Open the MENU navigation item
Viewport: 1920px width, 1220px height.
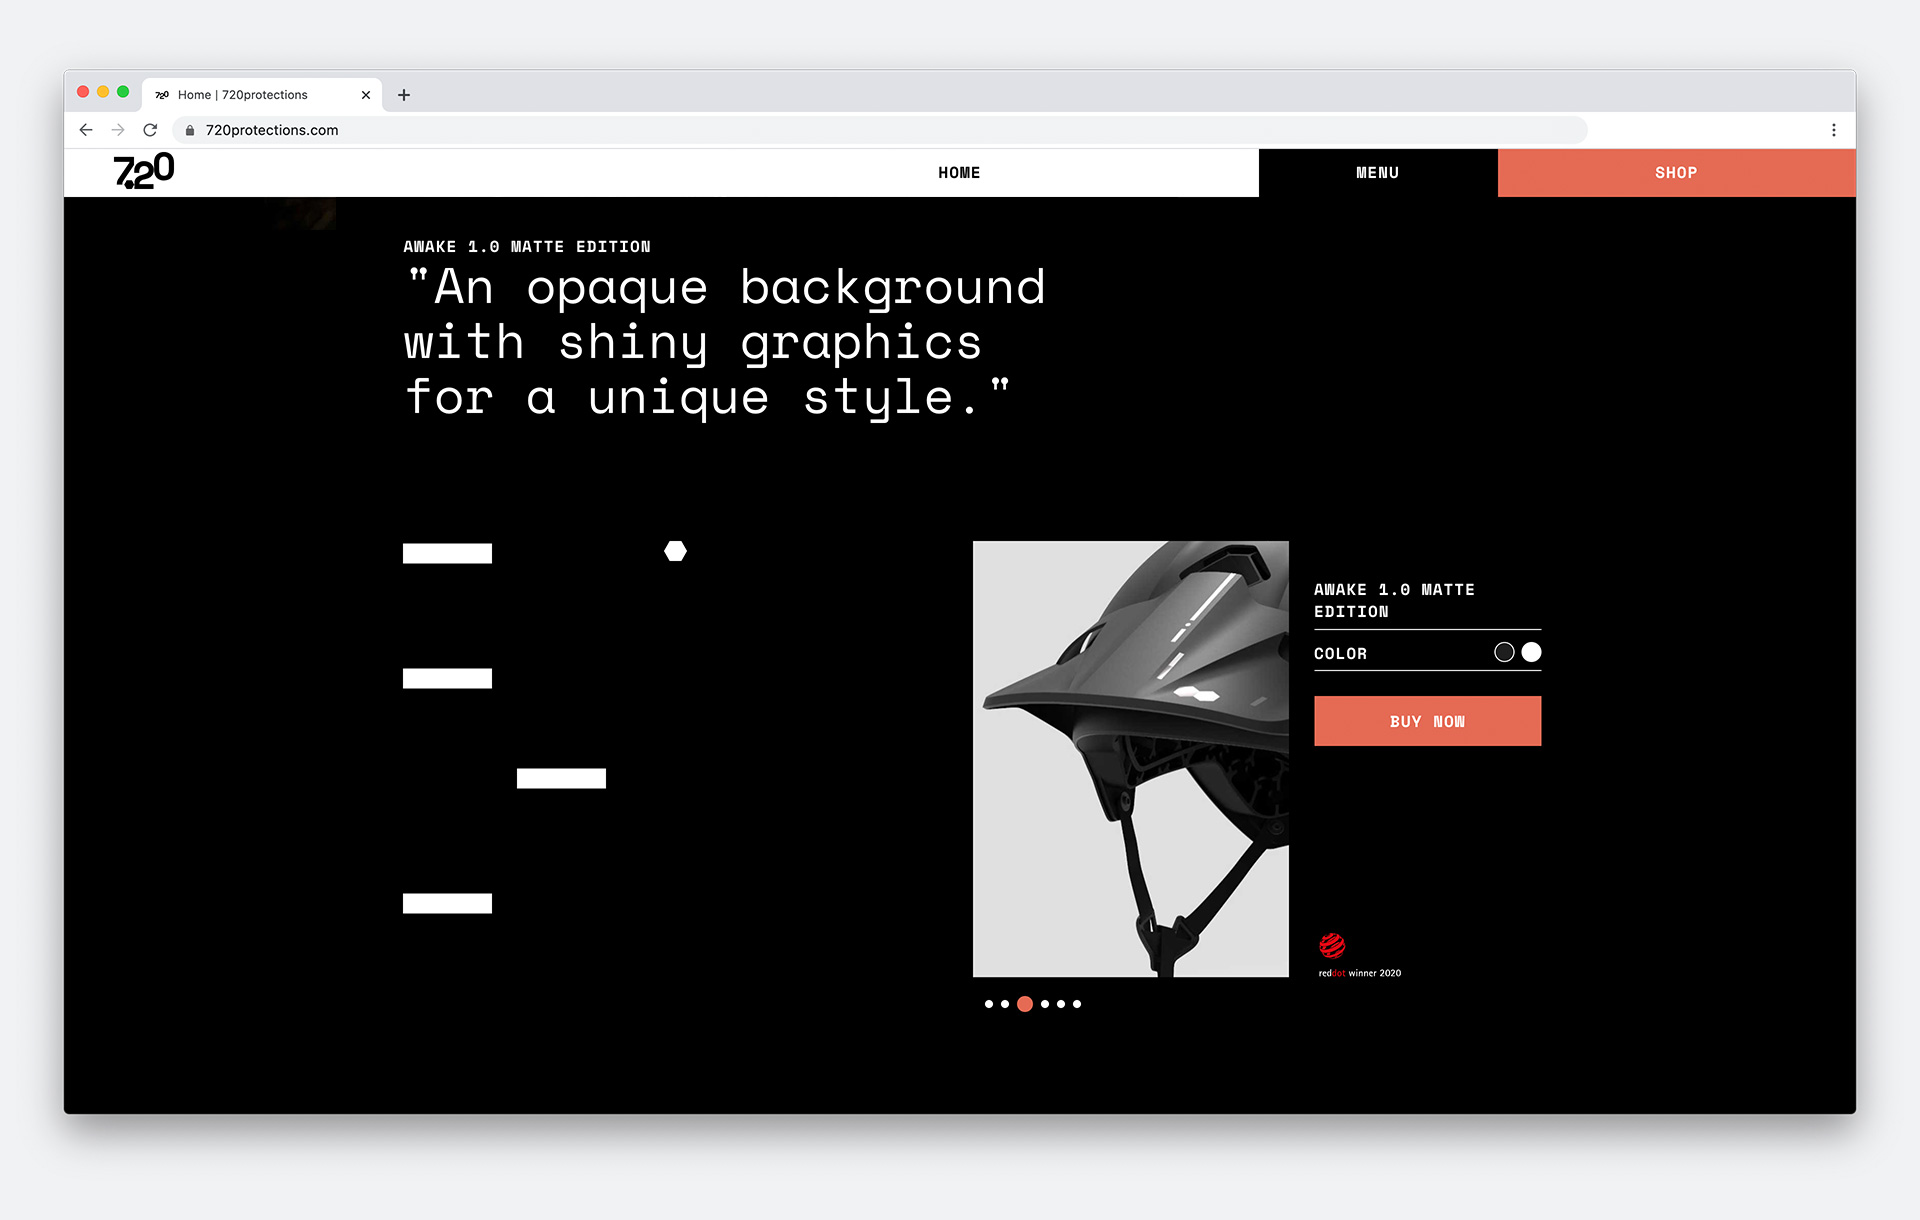[x=1378, y=173]
